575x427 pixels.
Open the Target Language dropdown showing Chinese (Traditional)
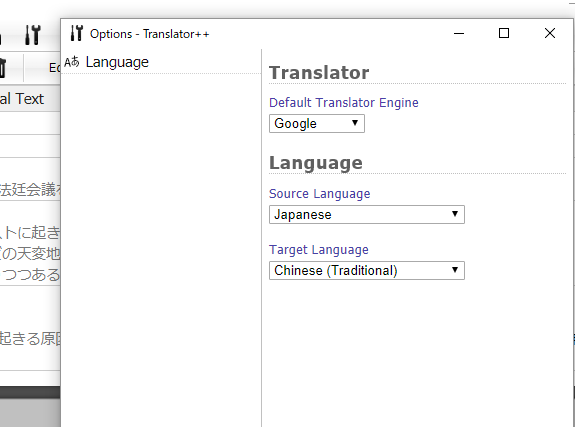pyautogui.click(x=367, y=270)
